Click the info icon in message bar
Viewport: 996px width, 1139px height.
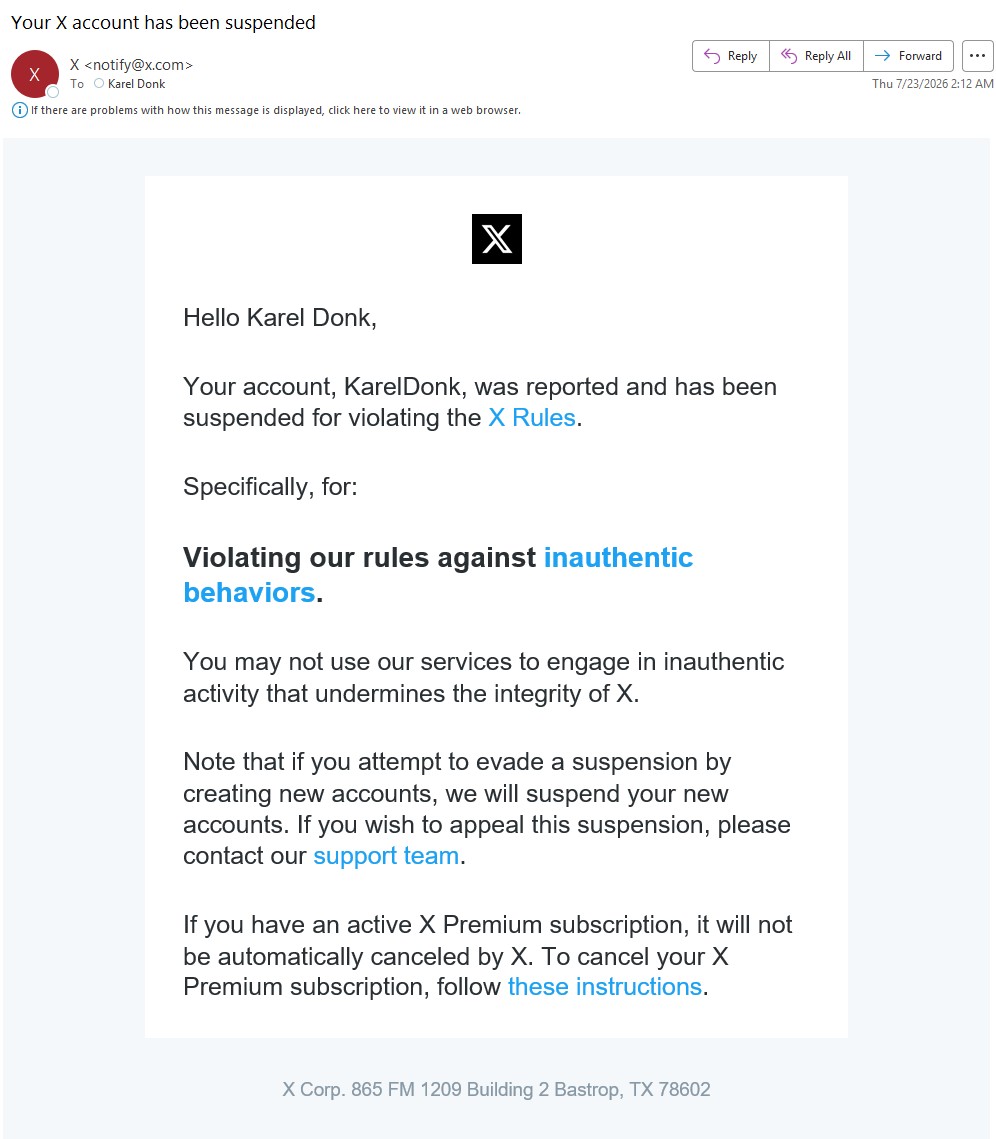tap(20, 110)
